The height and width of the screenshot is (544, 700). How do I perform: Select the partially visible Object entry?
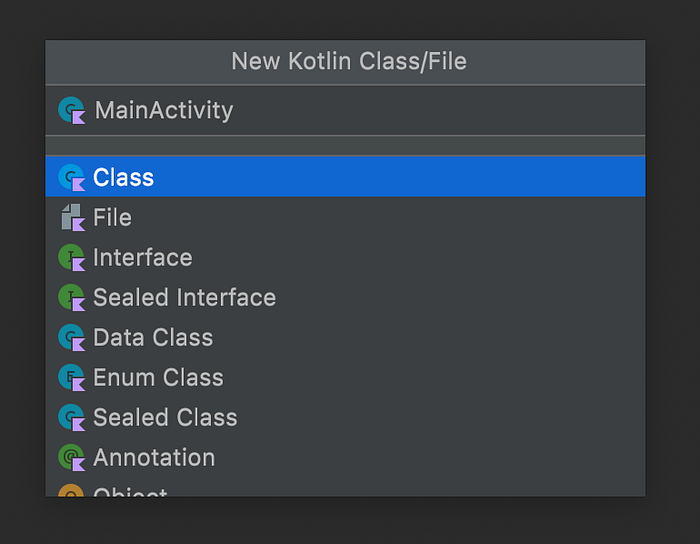click(345, 487)
